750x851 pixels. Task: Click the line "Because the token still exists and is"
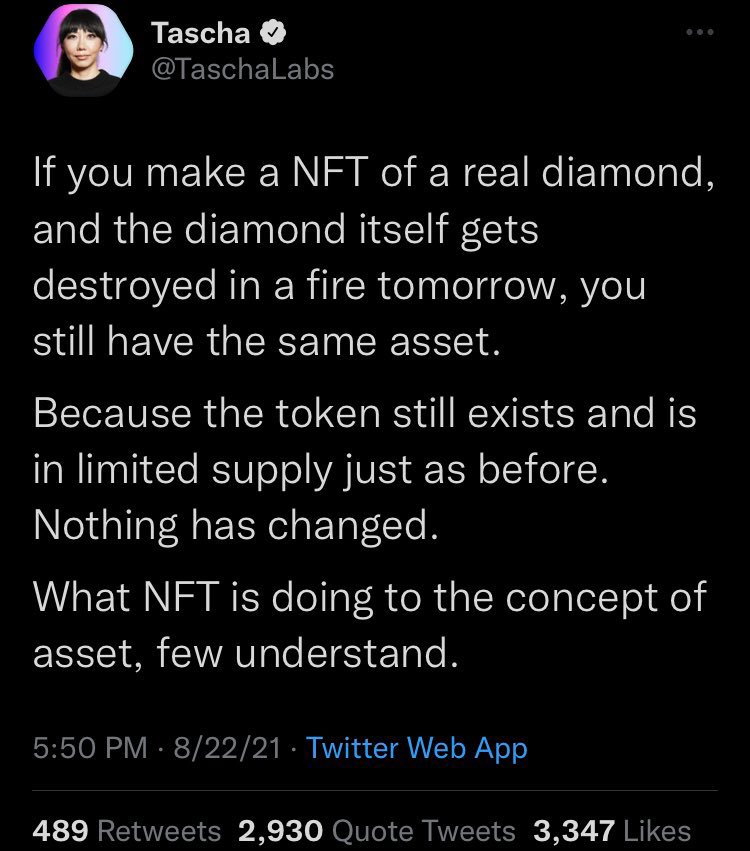tap(364, 414)
